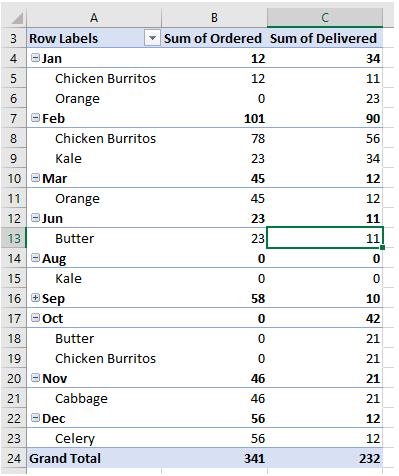Collapse the Jan group
Screen dimensions: 399x476
(x=35, y=58)
